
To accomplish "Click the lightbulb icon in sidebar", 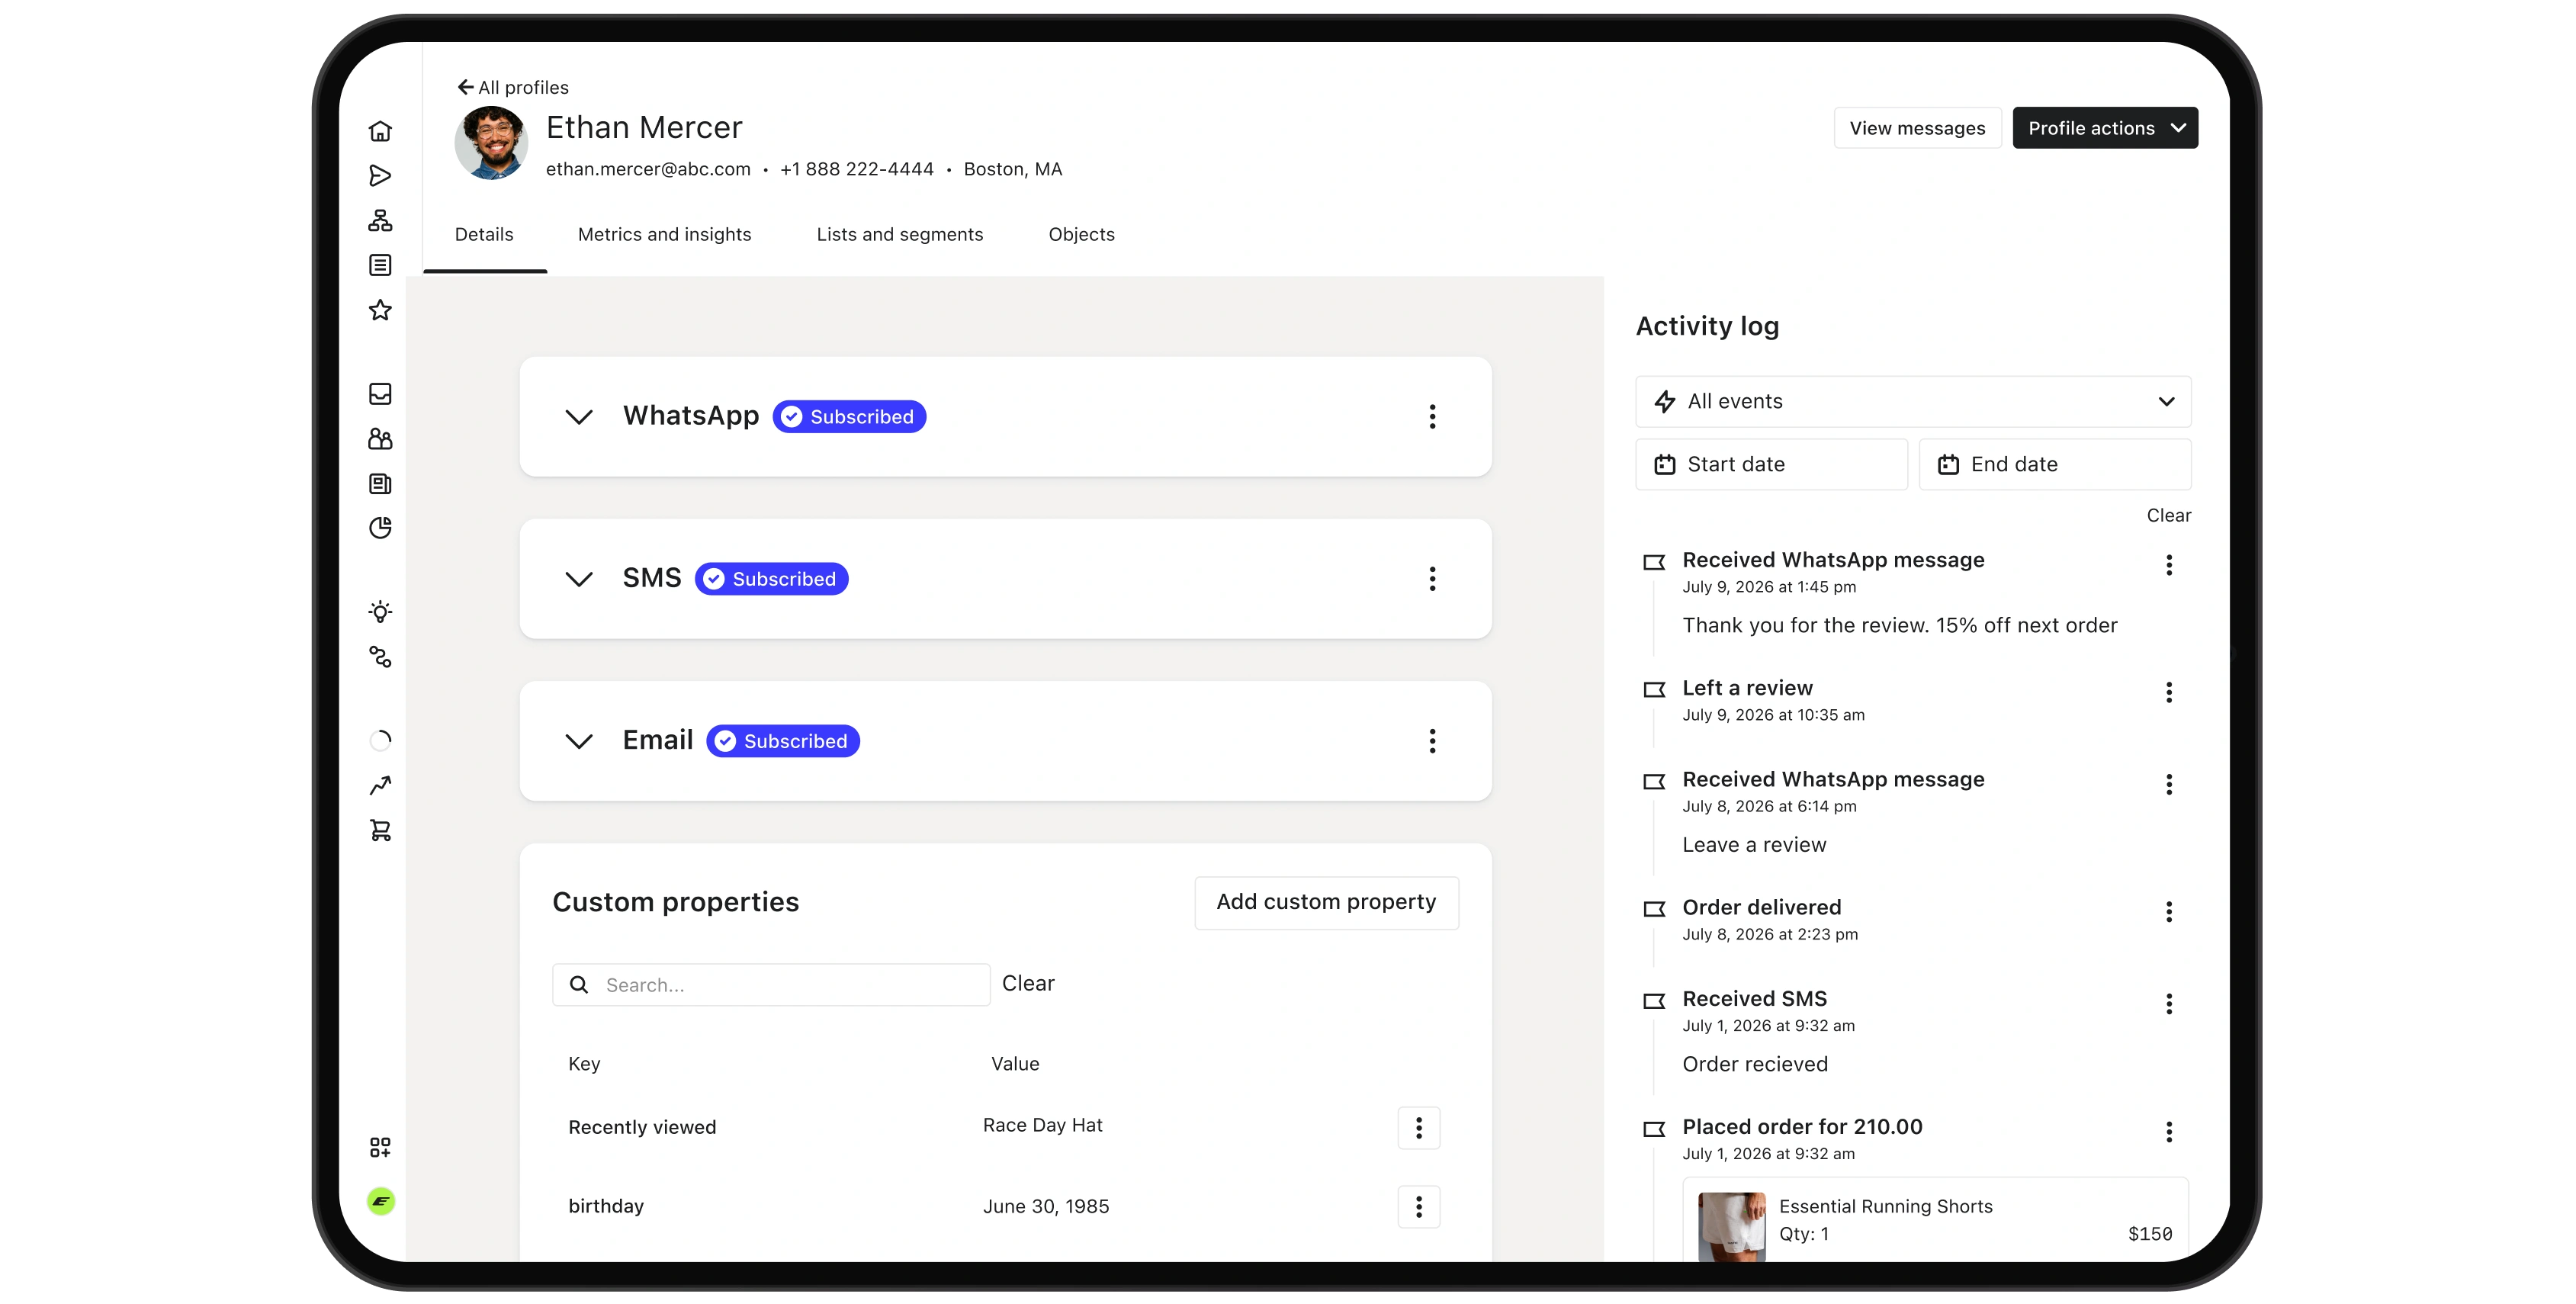I will coord(380,612).
